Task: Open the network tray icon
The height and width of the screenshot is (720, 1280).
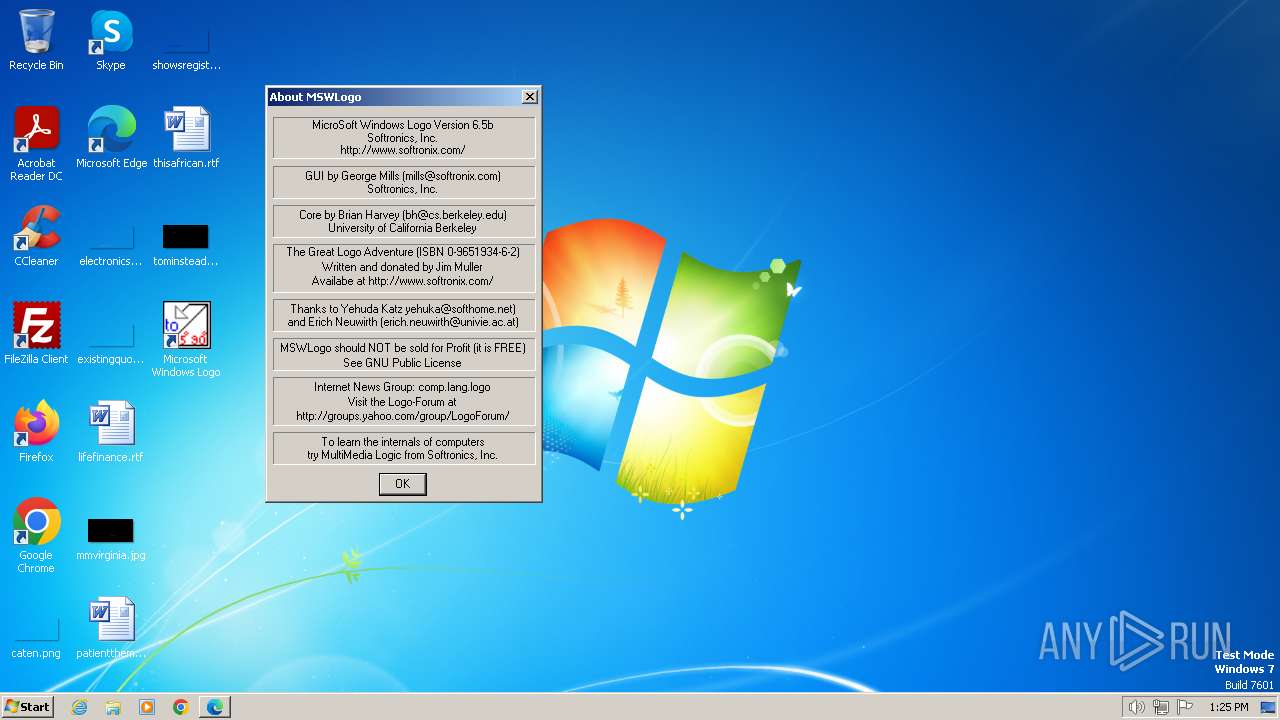Action: (x=1161, y=707)
